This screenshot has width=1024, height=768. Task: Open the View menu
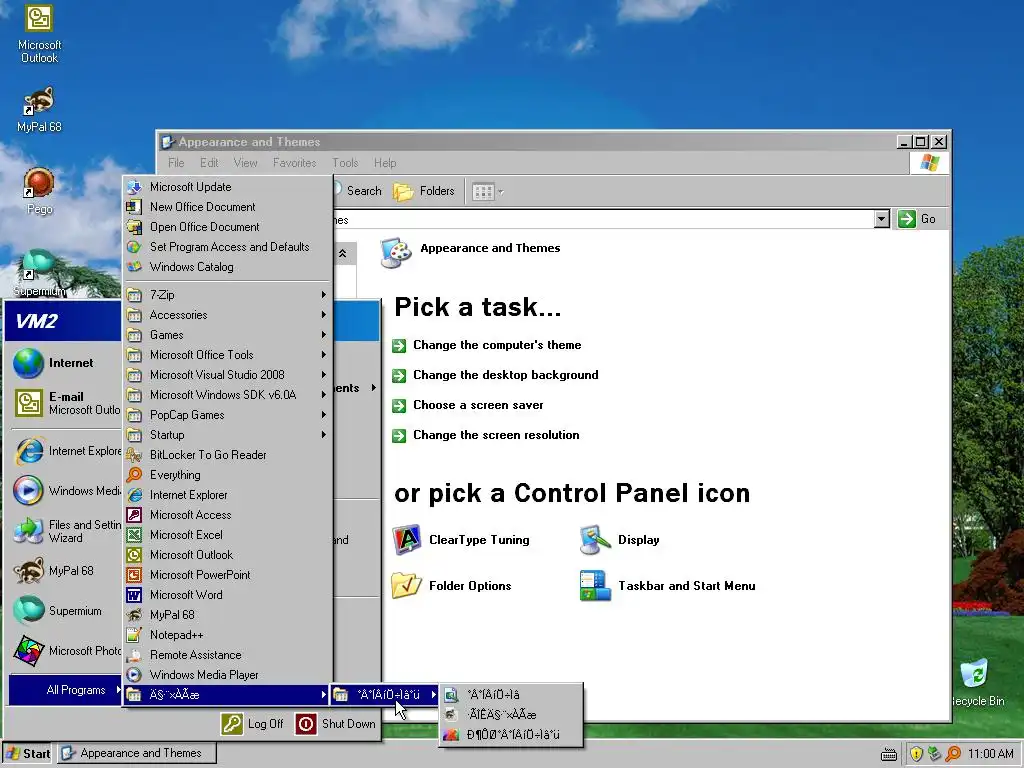(x=246, y=163)
